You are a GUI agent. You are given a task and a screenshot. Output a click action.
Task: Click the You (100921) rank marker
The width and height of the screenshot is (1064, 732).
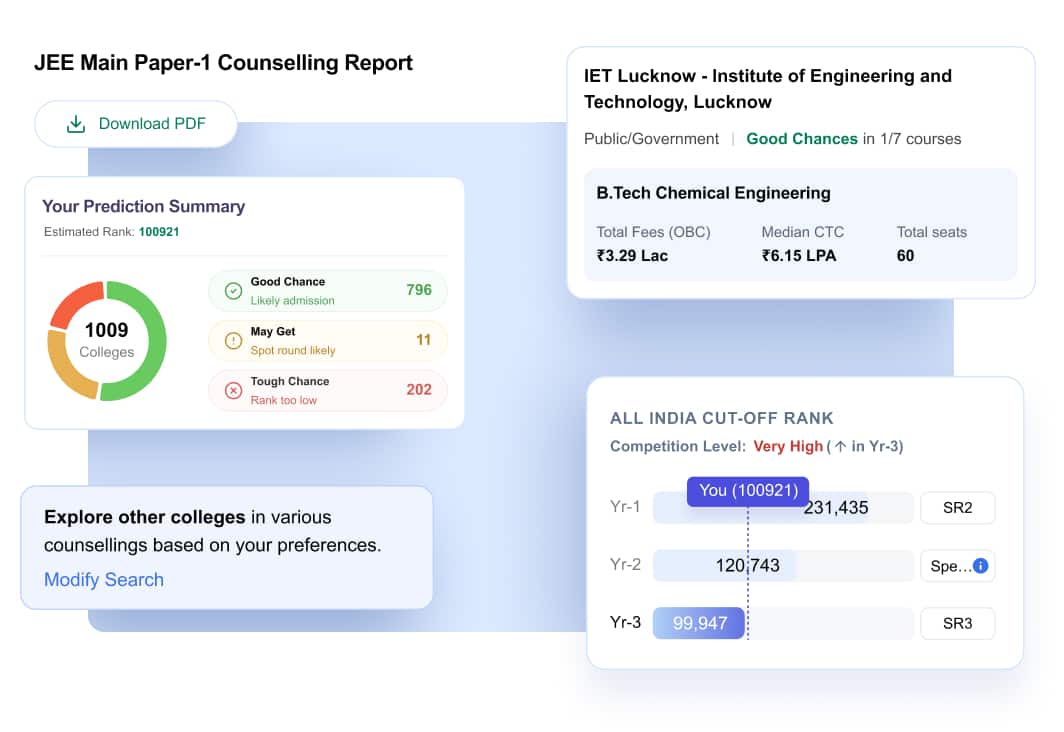pyautogui.click(x=748, y=491)
